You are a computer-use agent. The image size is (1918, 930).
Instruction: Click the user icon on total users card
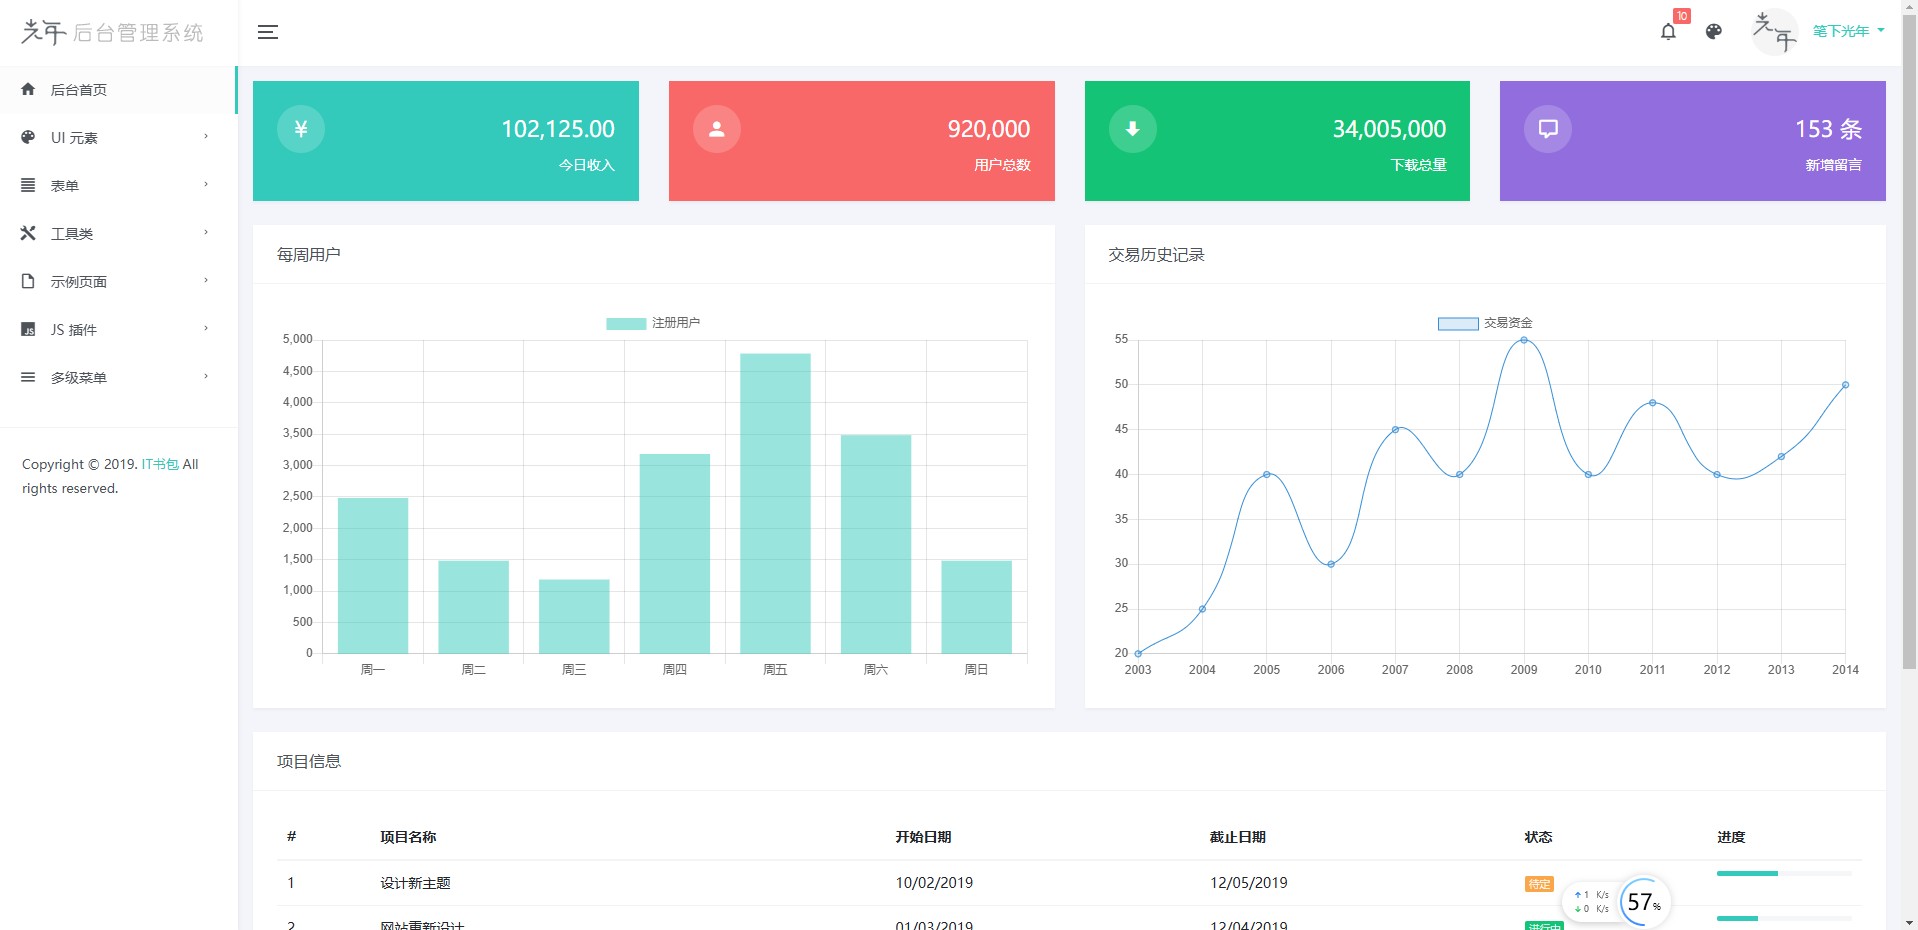pos(717,129)
